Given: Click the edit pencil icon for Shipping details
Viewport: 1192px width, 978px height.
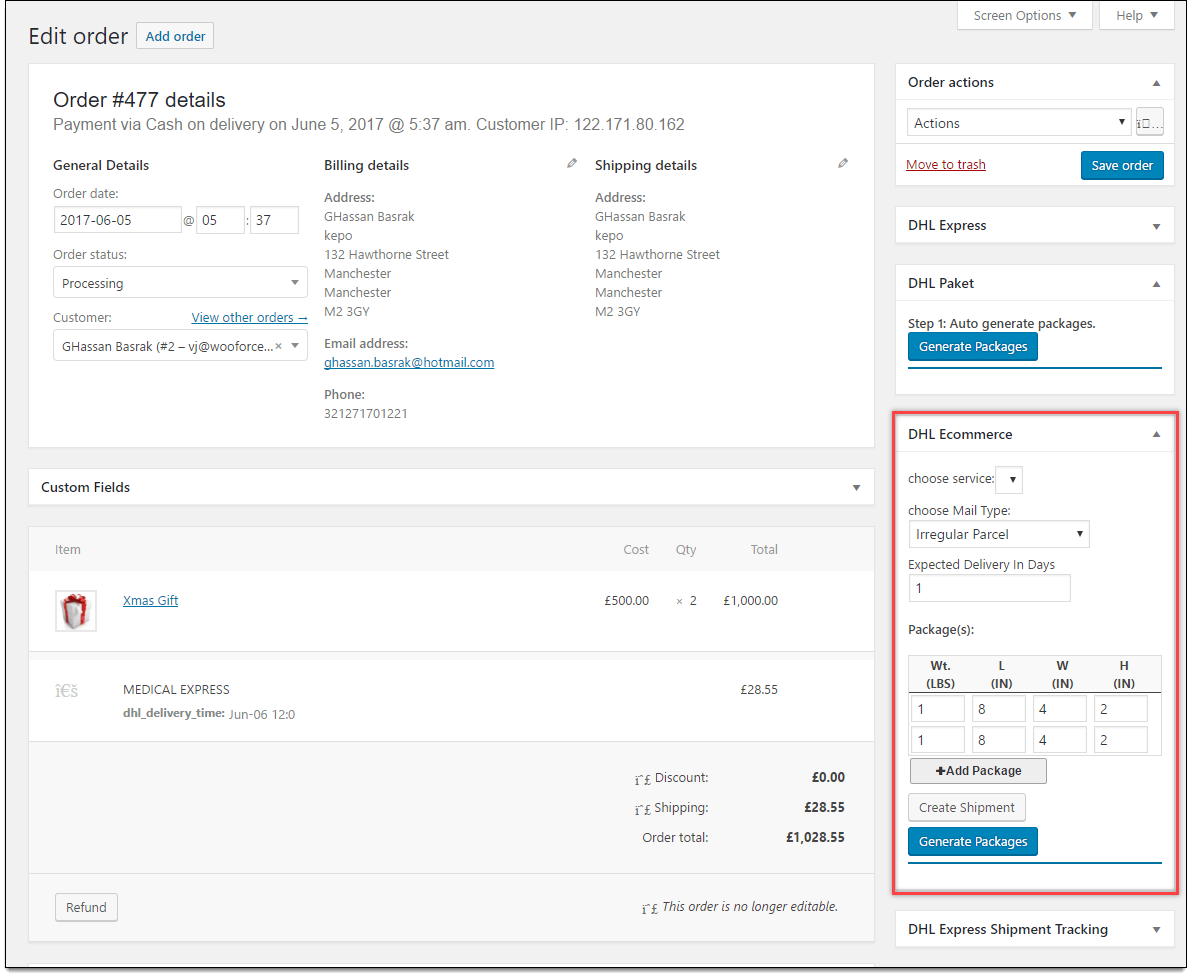Looking at the screenshot, I should click(842, 162).
